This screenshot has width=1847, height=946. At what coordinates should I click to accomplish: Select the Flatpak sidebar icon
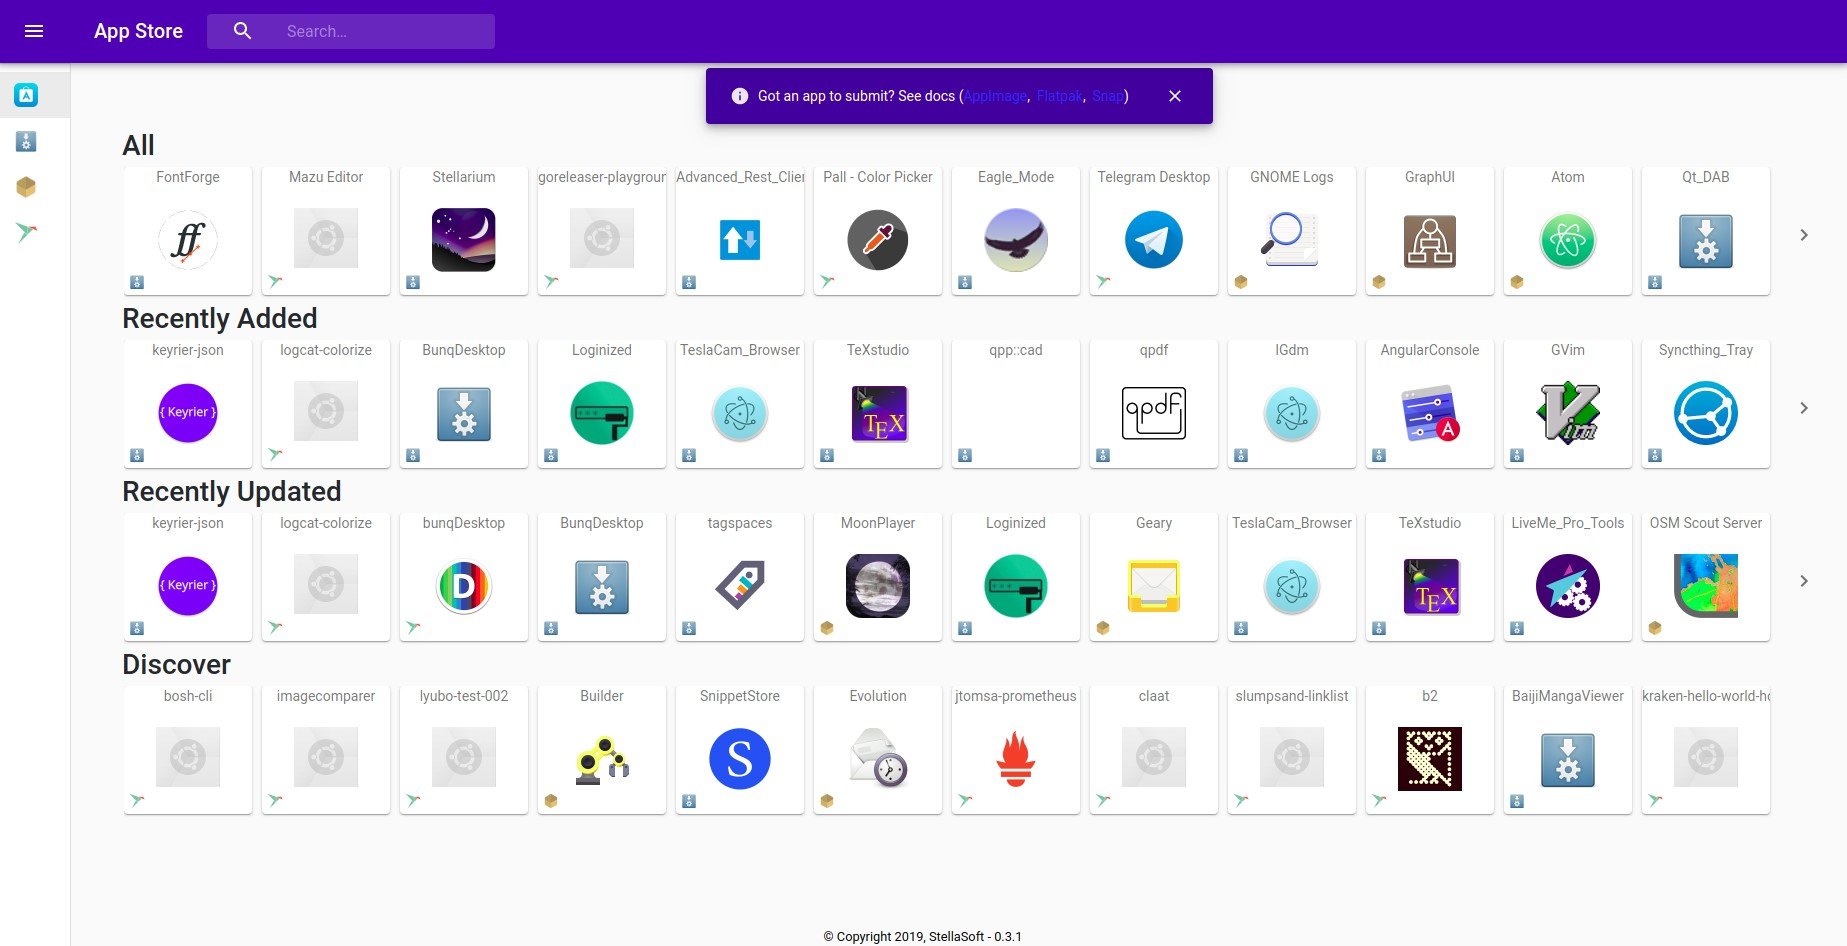(x=26, y=187)
